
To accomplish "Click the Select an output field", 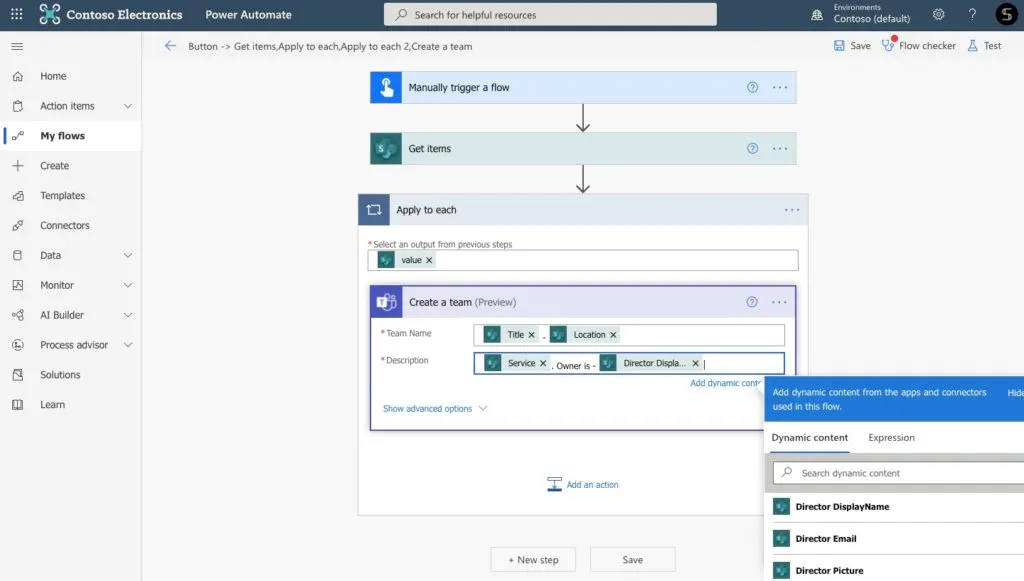I will pos(583,260).
